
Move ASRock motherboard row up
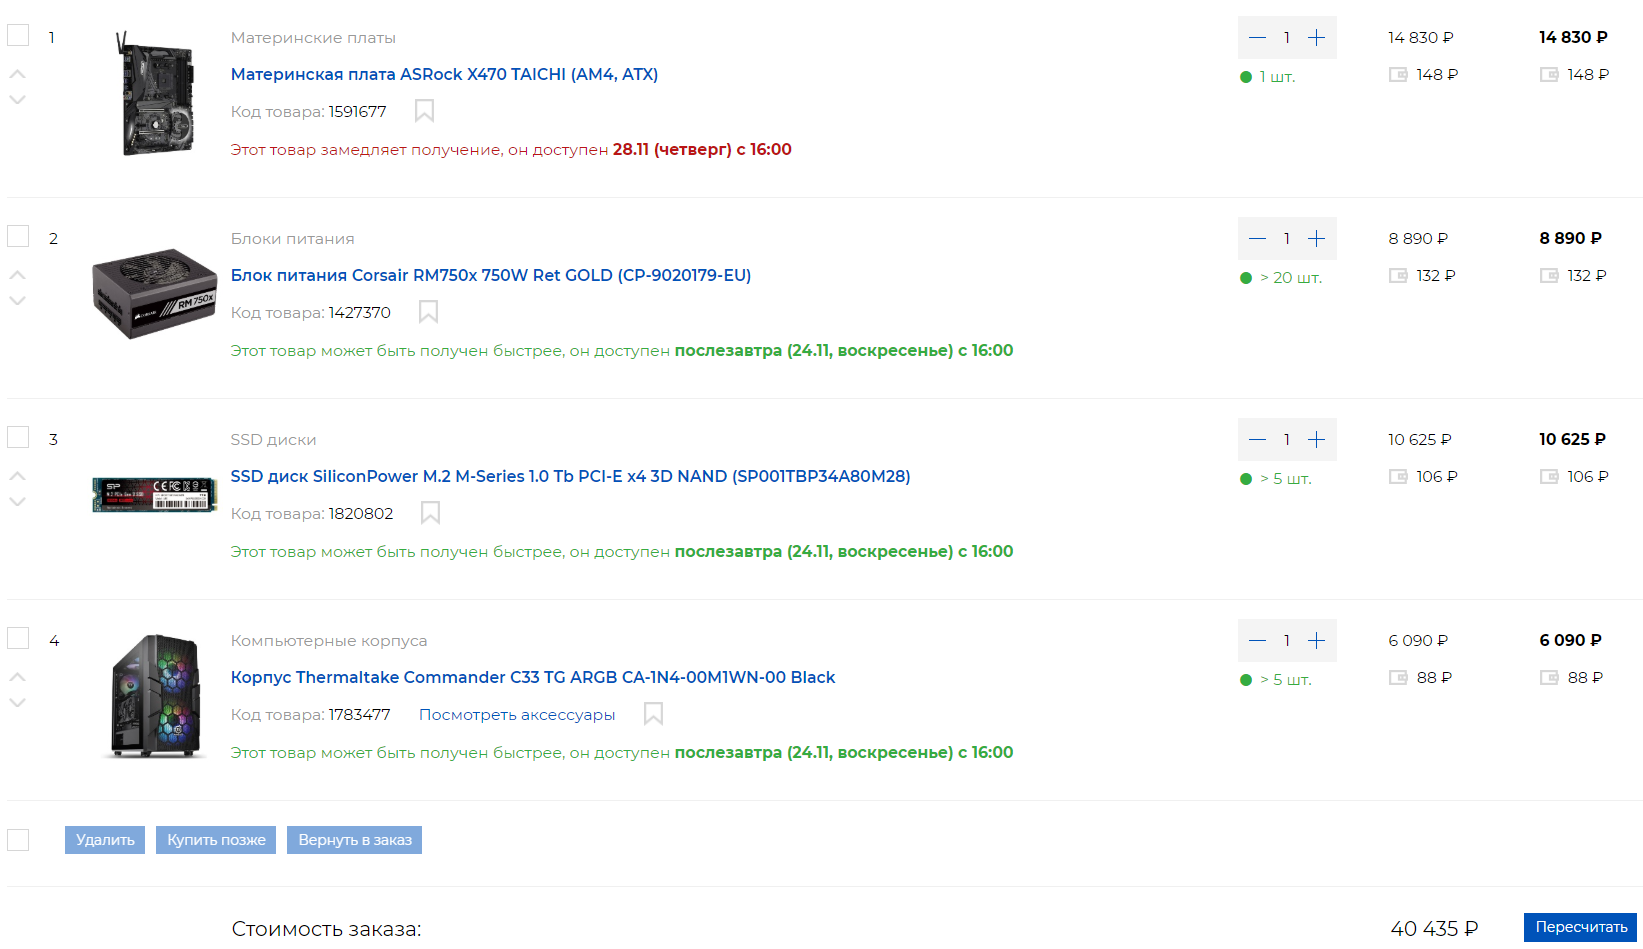point(17,74)
